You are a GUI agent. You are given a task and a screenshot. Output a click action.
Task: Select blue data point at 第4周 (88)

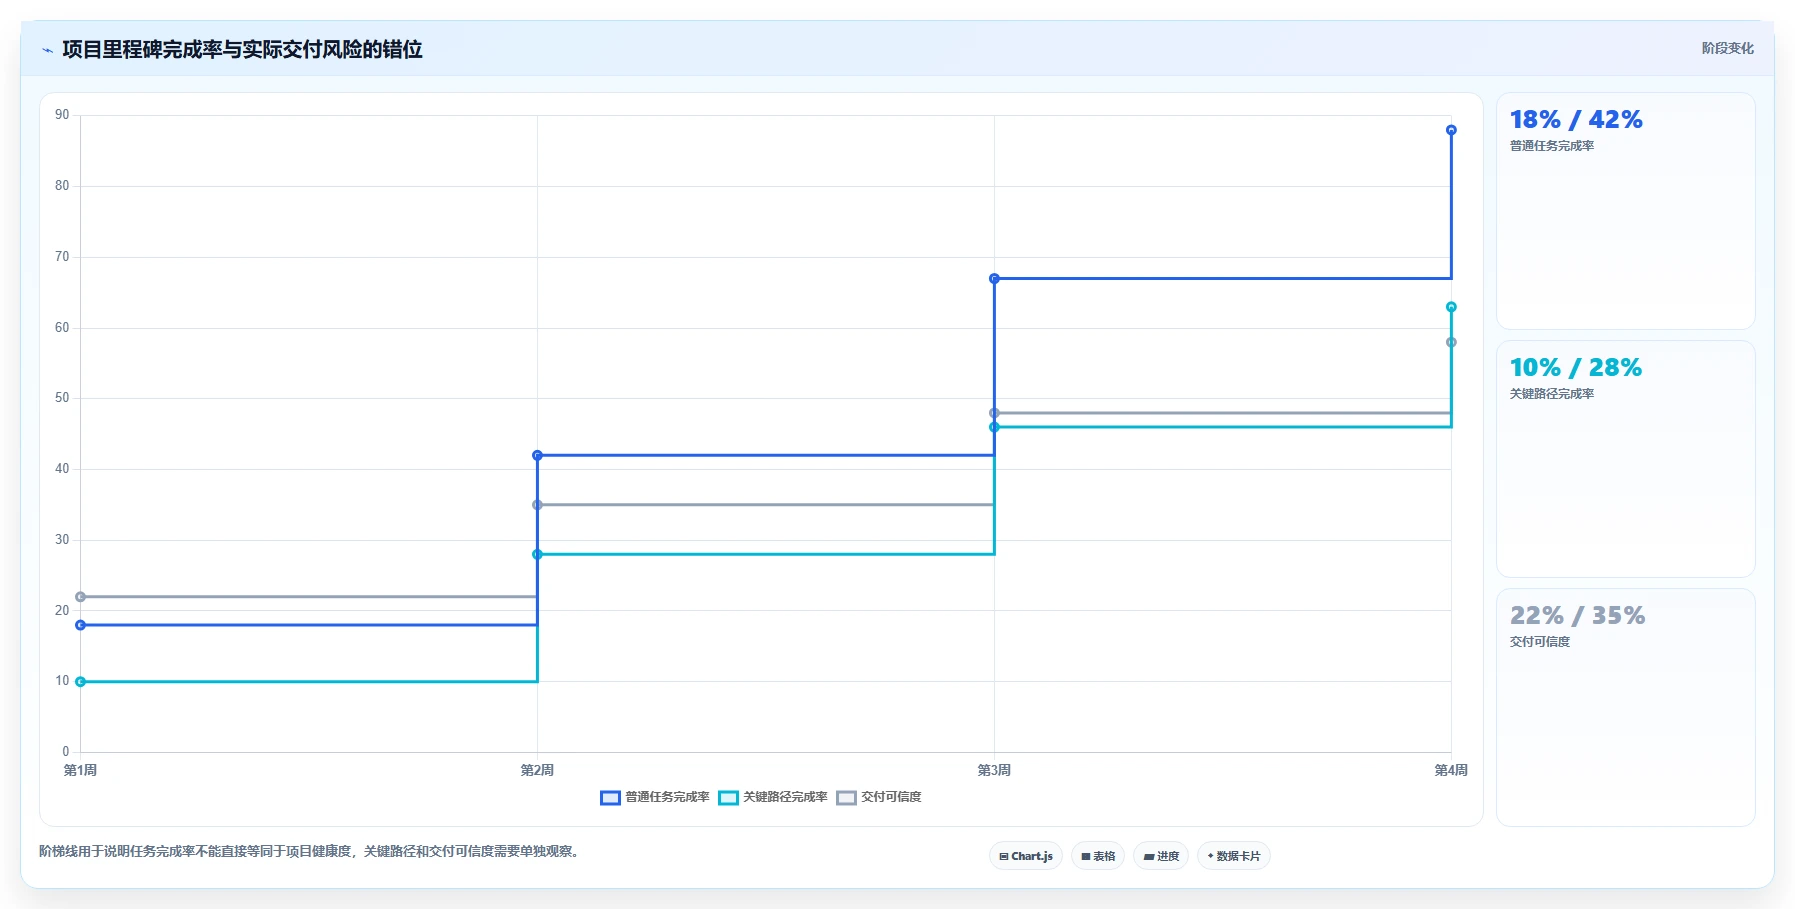[1451, 130]
